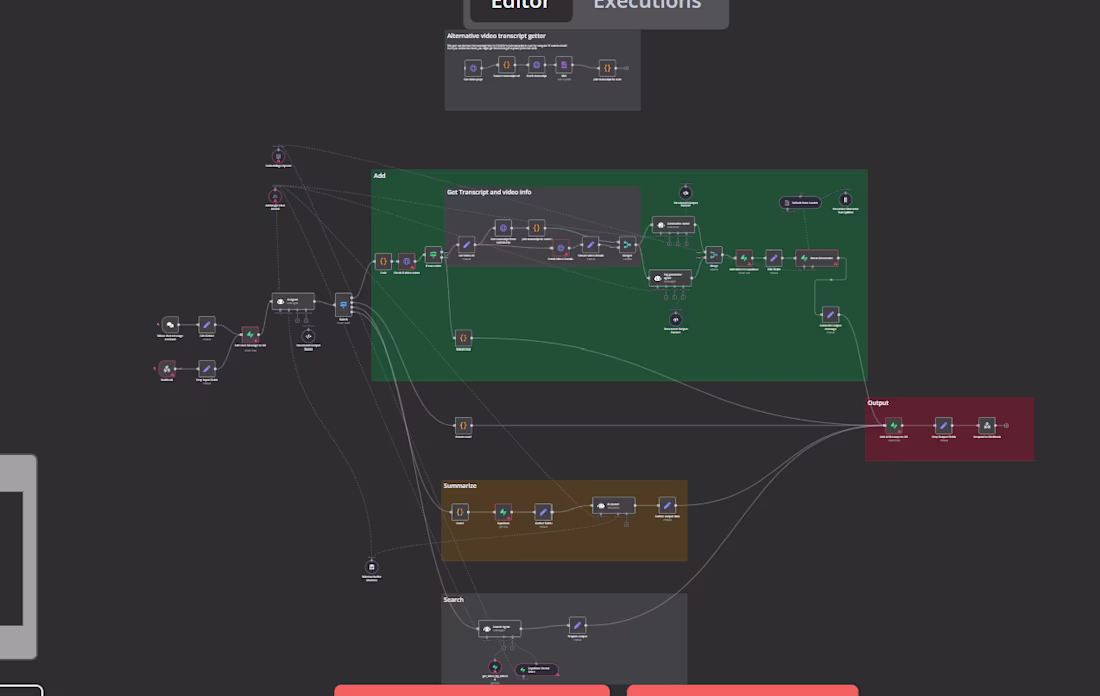
Task: Switch to the Executions tab
Action: (x=648, y=6)
